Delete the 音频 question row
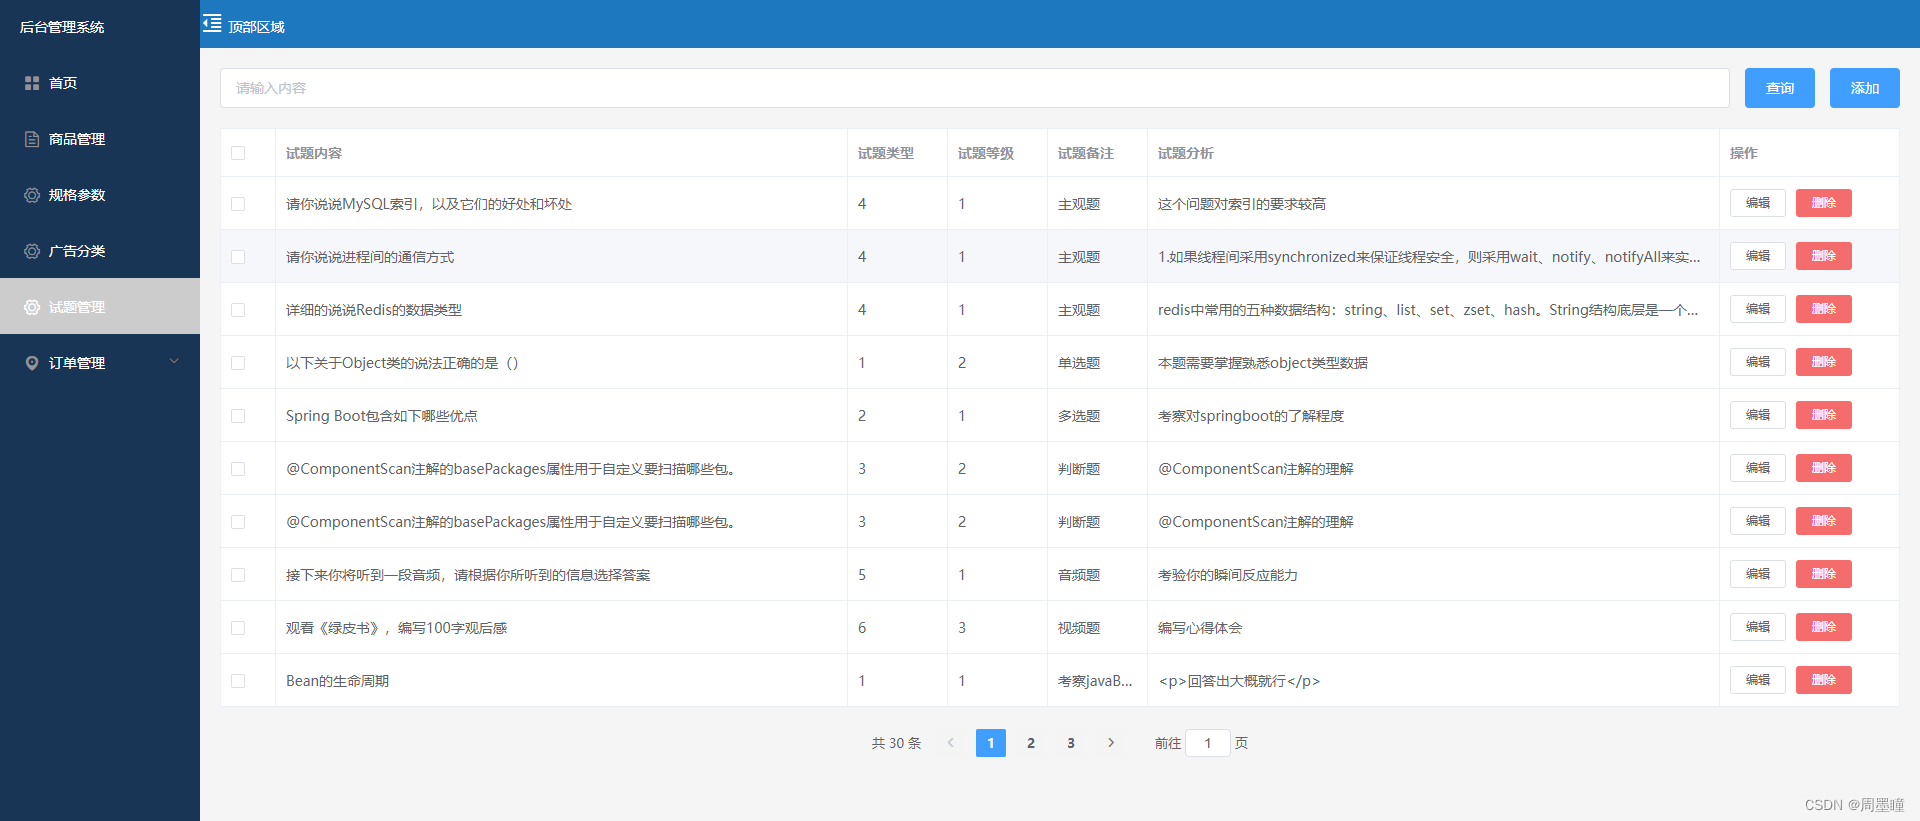The height and width of the screenshot is (821, 1920). (1824, 574)
